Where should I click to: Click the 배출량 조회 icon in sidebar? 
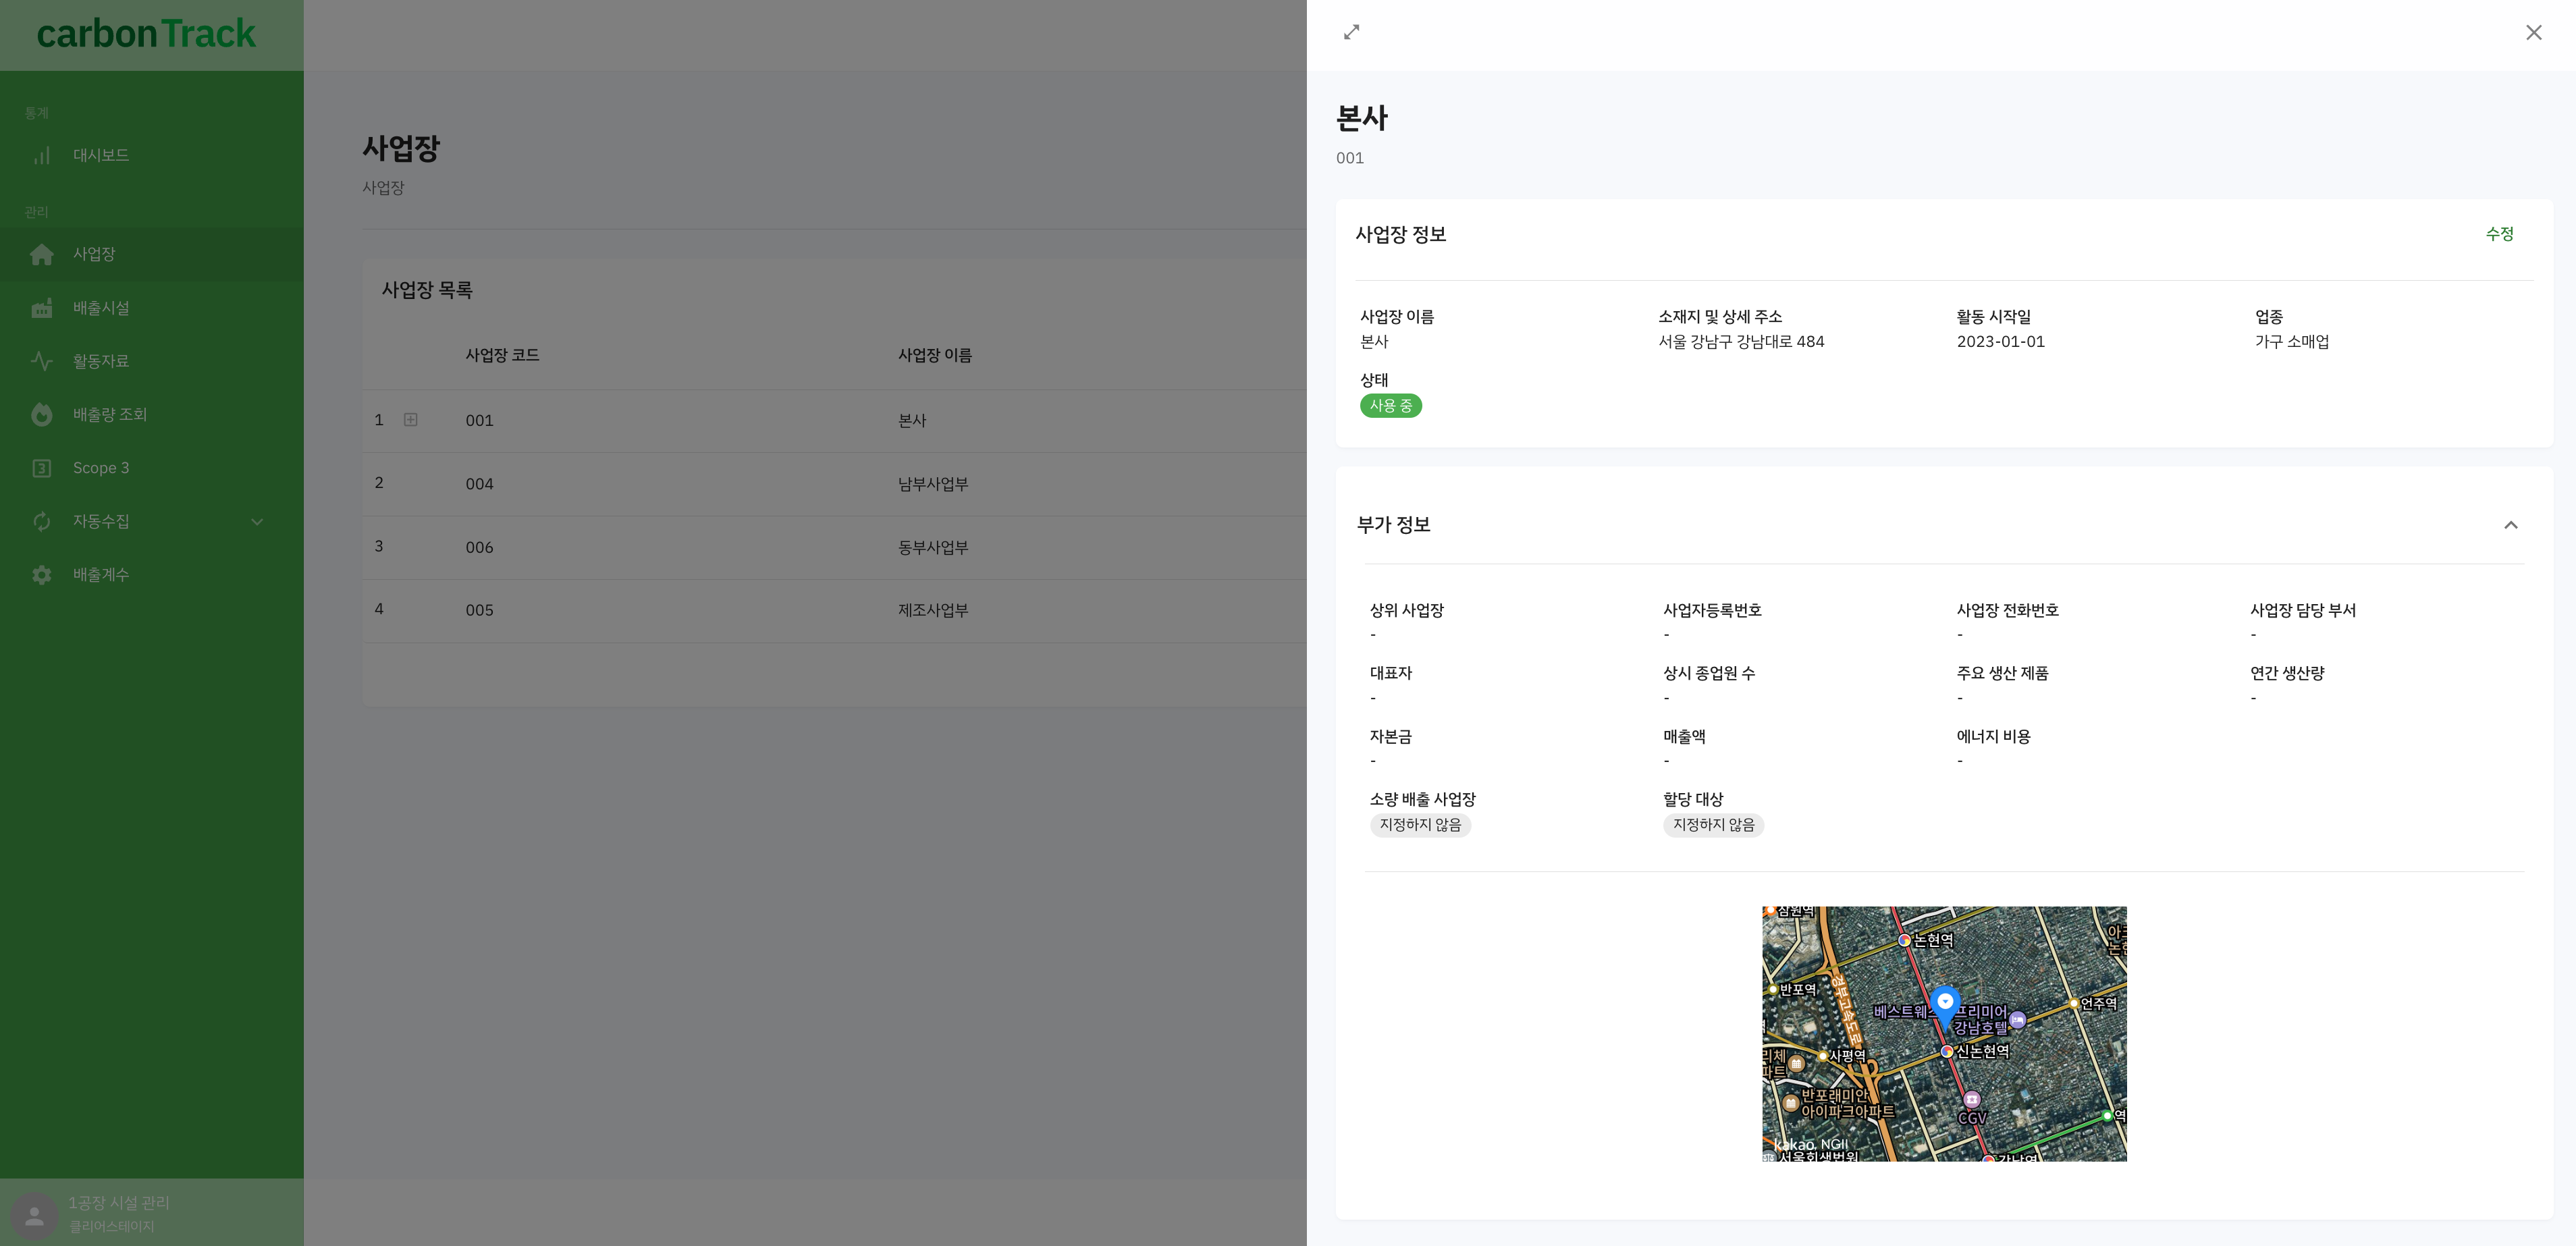[x=41, y=414]
